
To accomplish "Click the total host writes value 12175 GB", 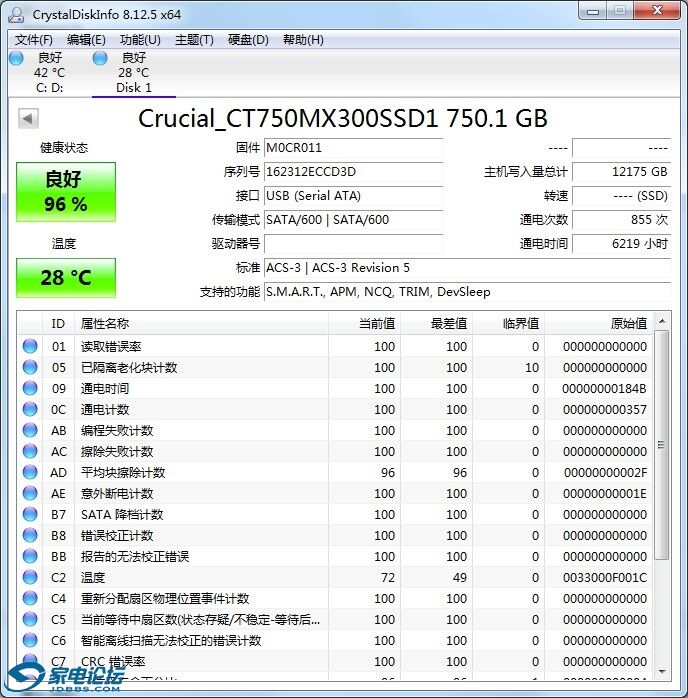I will pyautogui.click(x=621, y=172).
